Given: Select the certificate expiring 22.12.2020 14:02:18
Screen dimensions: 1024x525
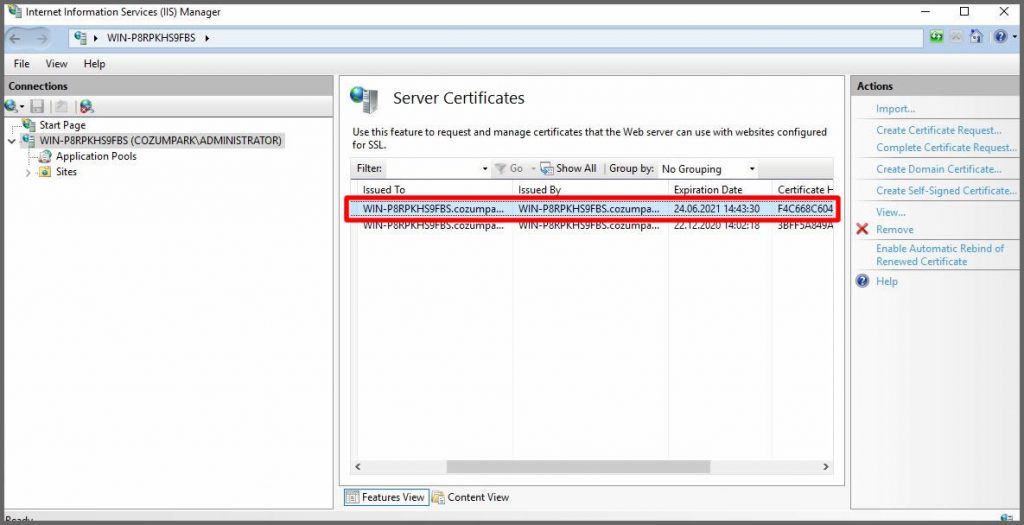Looking at the screenshot, I should pos(592,225).
